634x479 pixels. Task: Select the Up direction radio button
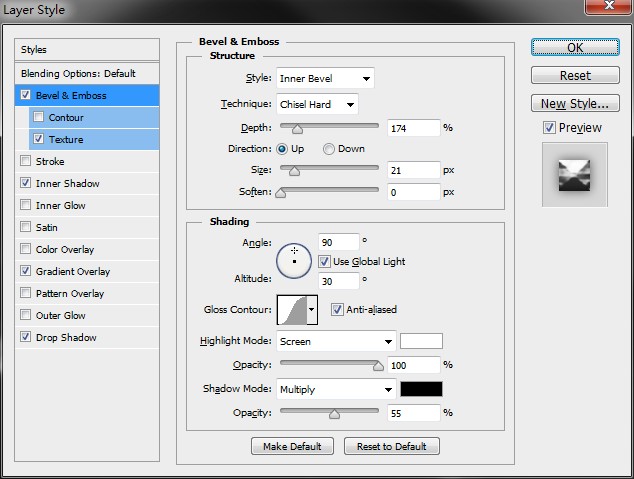[282, 149]
